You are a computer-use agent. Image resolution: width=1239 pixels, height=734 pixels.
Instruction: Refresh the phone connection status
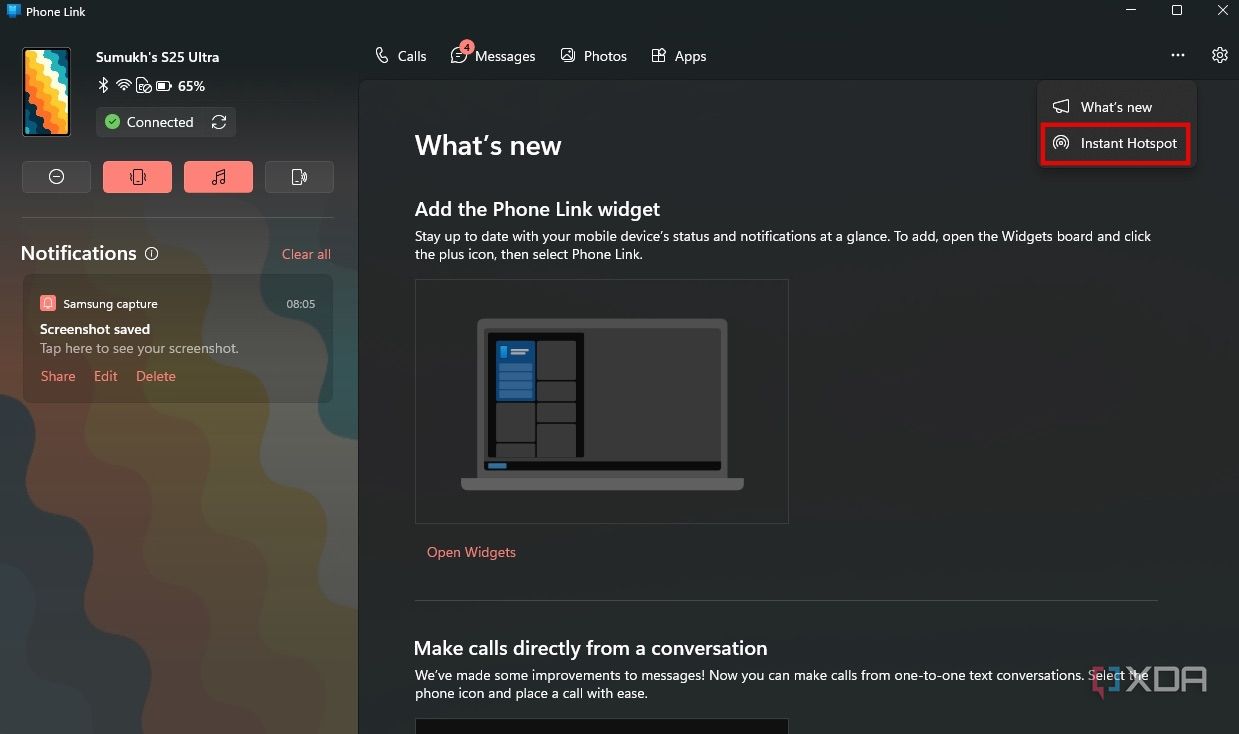pyautogui.click(x=219, y=122)
